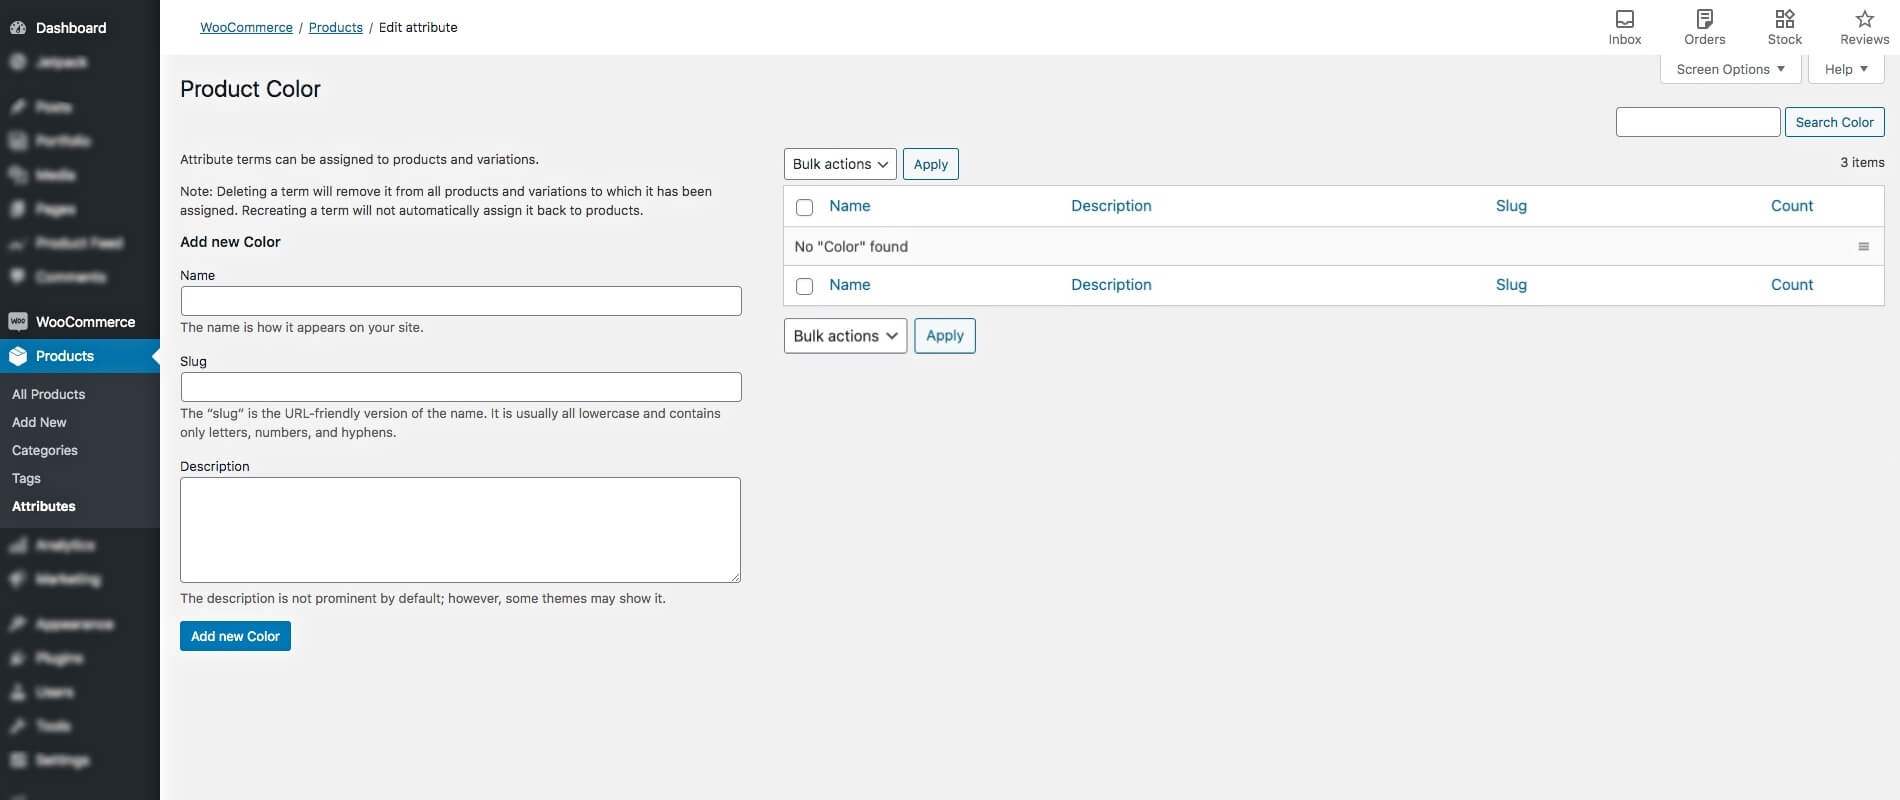Expand the top Bulk actions dropdown

tap(840, 164)
